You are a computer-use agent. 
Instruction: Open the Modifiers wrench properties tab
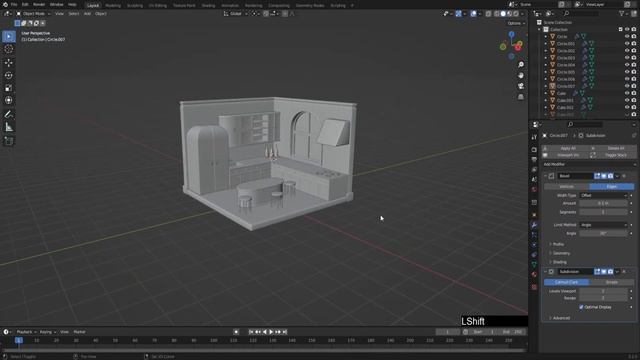tap(534, 225)
